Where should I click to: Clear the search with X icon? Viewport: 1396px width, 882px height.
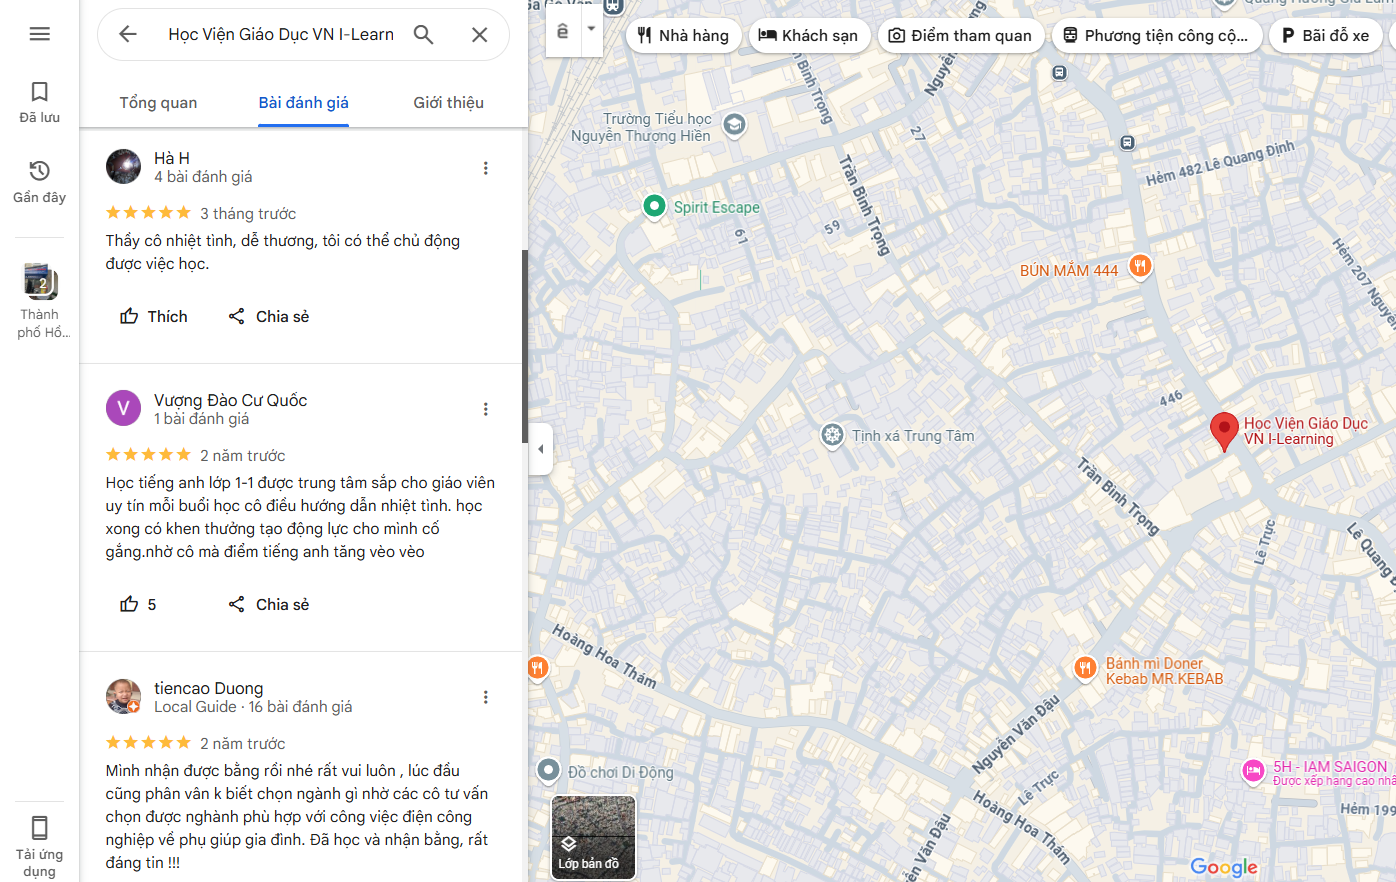pos(480,34)
